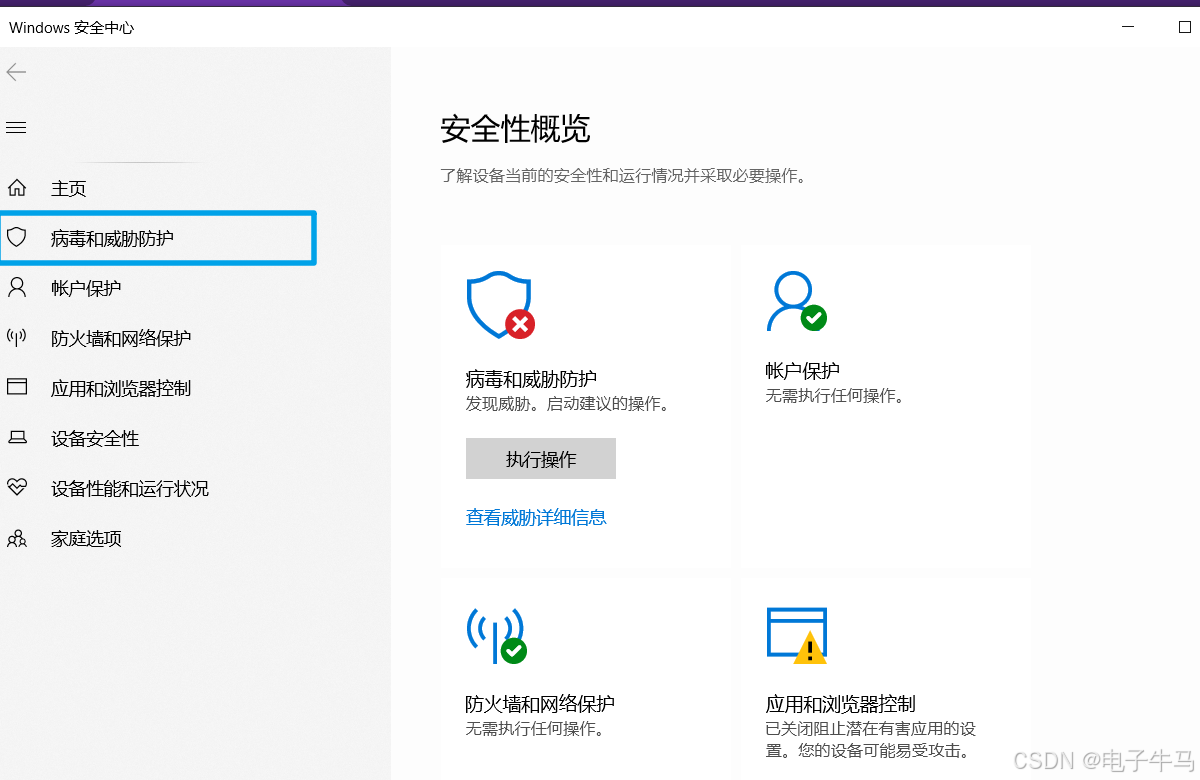This screenshot has width=1200, height=780.
Task: Click the shield with red X icon
Action: point(500,306)
